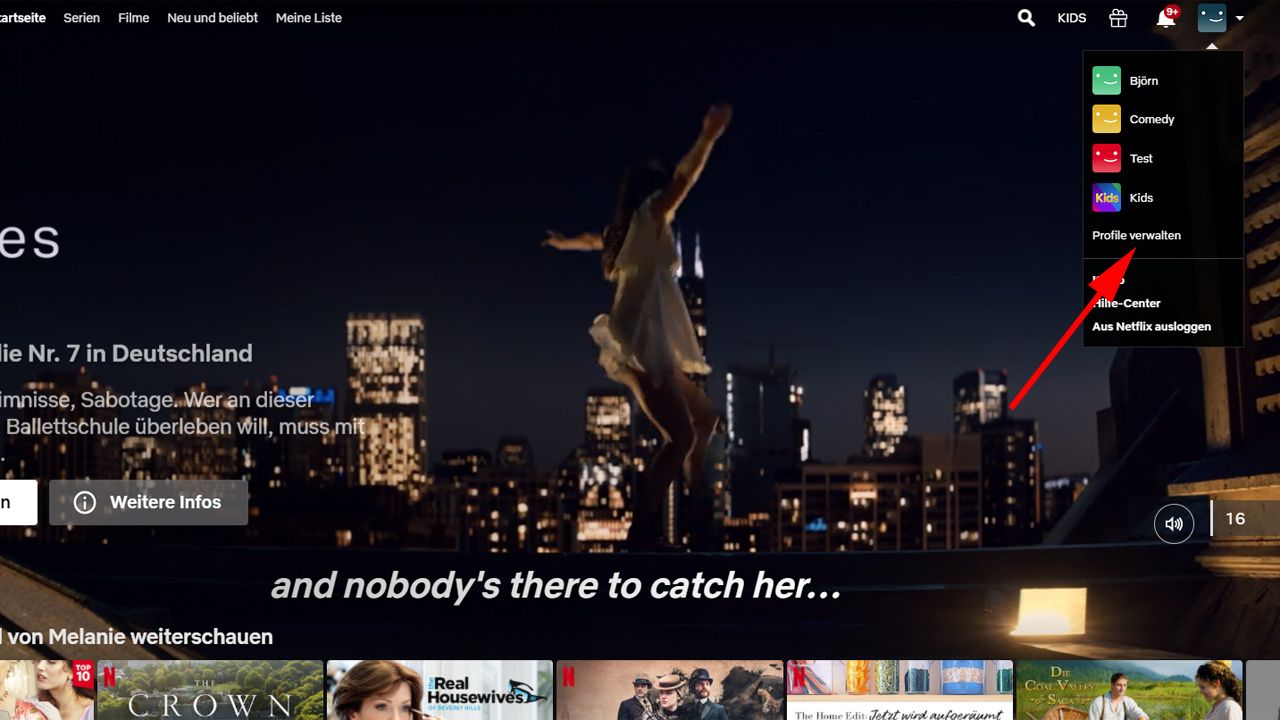Open the Real Housewives of Beverly Hills thumbnail
Image resolution: width=1280 pixels, height=720 pixels.
pyautogui.click(x=440, y=690)
